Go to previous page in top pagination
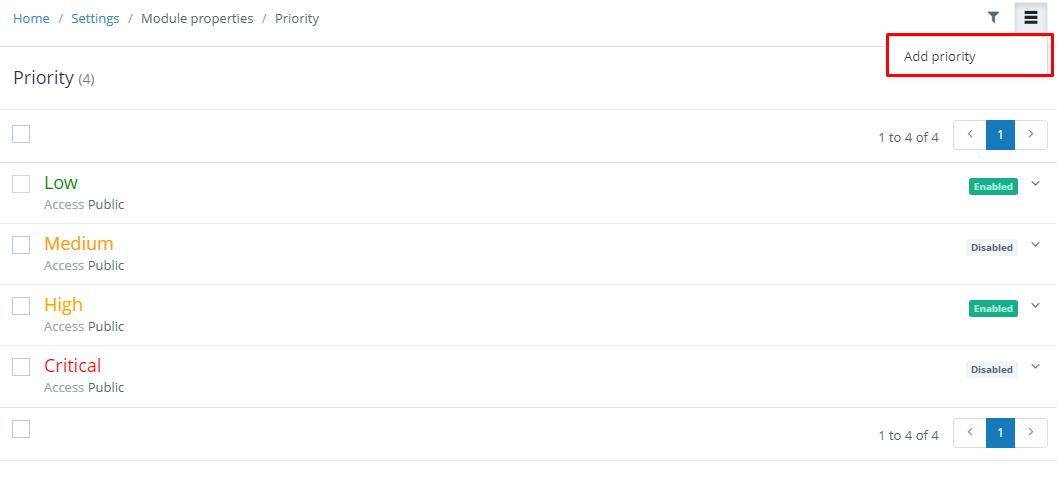This screenshot has width=1057, height=489. 970,135
